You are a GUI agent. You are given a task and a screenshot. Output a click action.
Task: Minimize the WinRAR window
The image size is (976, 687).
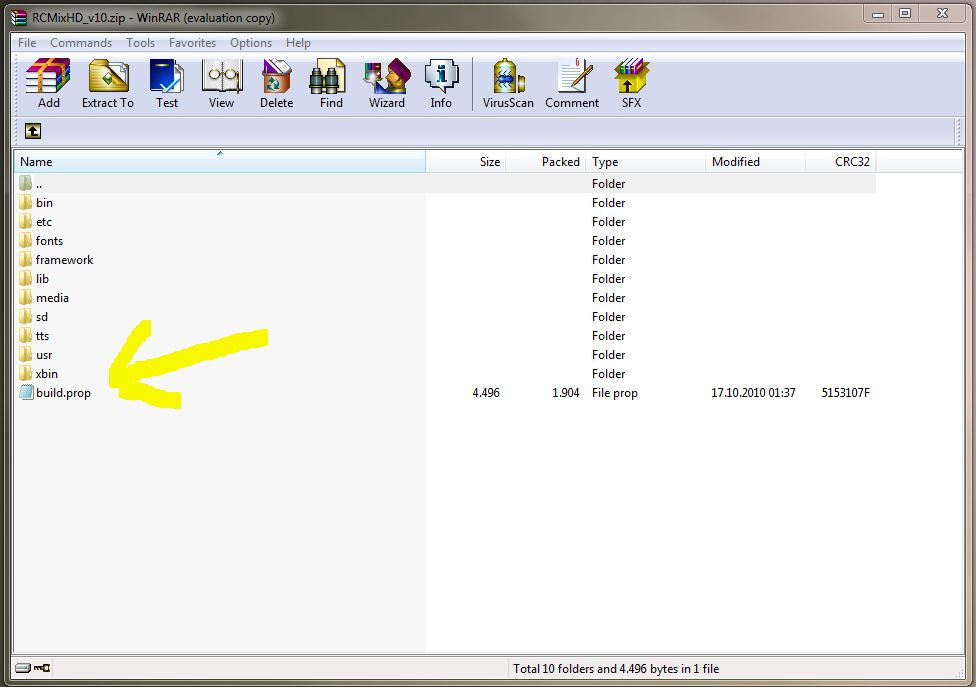coord(878,13)
